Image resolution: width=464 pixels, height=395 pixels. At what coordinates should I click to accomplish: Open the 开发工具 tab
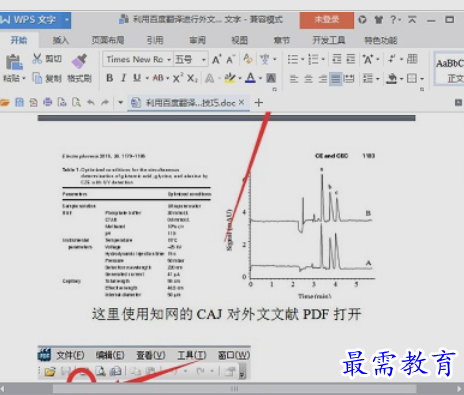click(329, 40)
